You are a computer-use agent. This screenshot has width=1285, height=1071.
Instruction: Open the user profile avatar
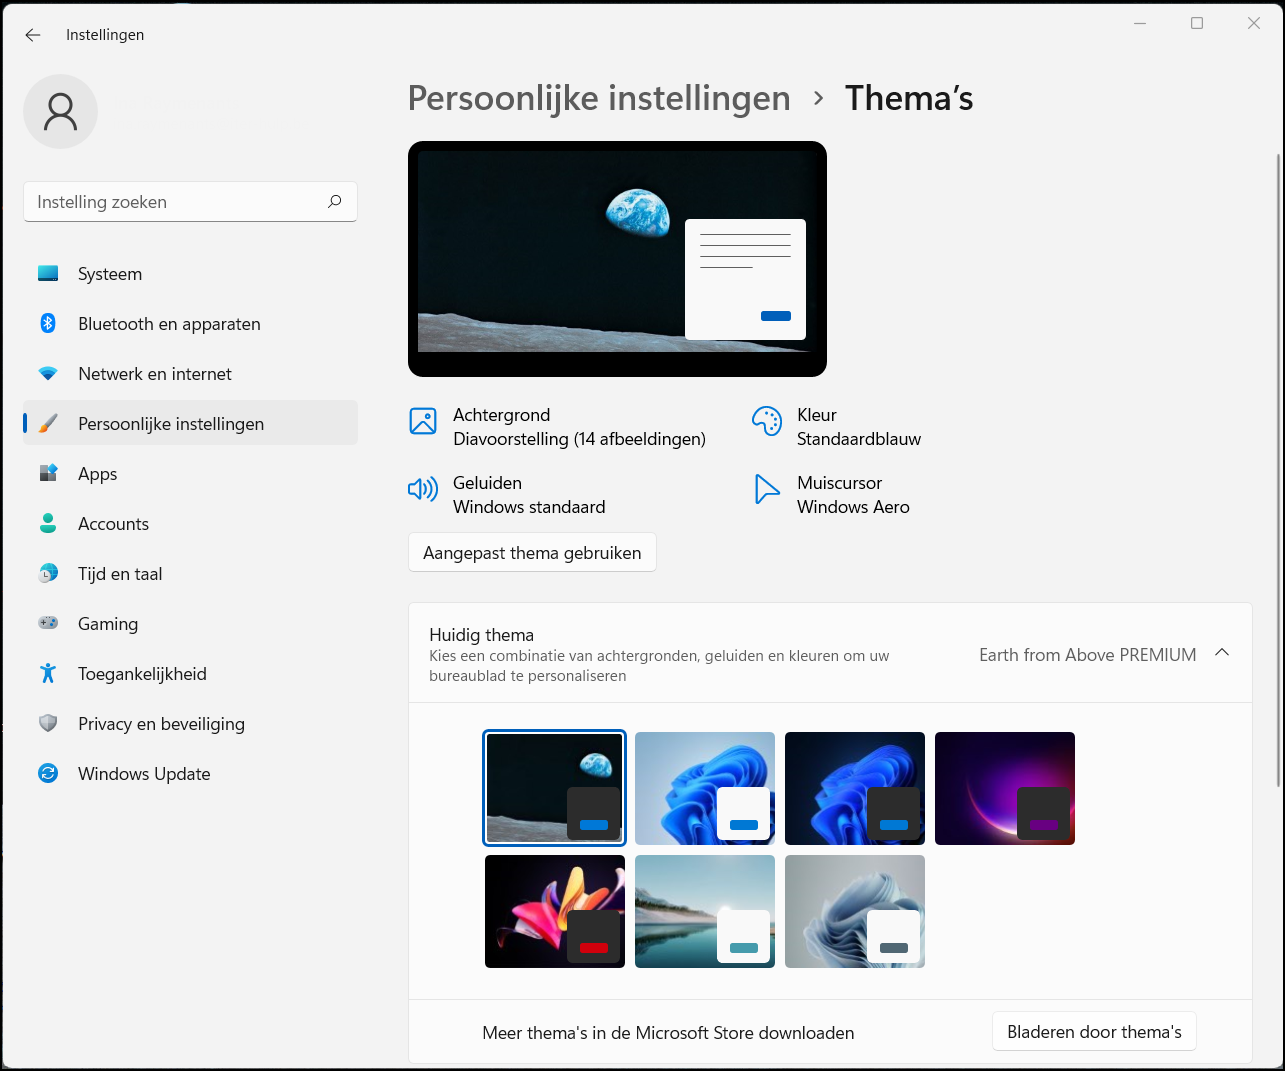pyautogui.click(x=60, y=111)
